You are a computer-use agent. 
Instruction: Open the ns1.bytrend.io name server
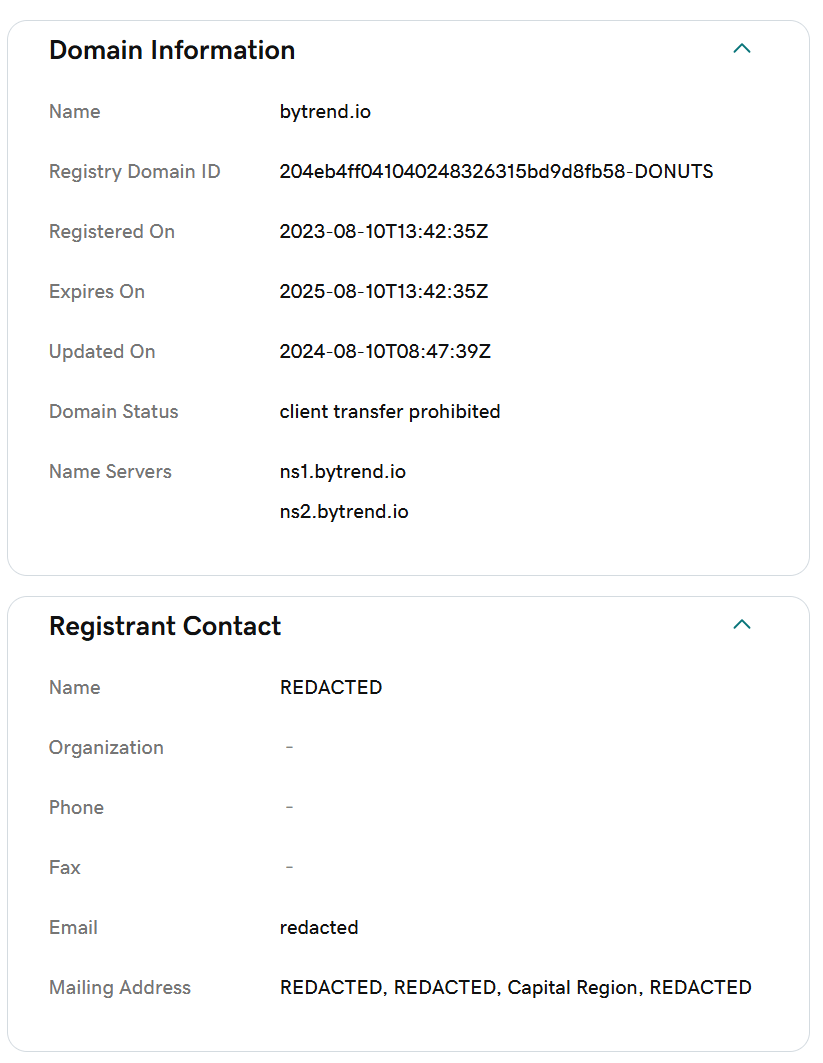pyautogui.click(x=343, y=472)
